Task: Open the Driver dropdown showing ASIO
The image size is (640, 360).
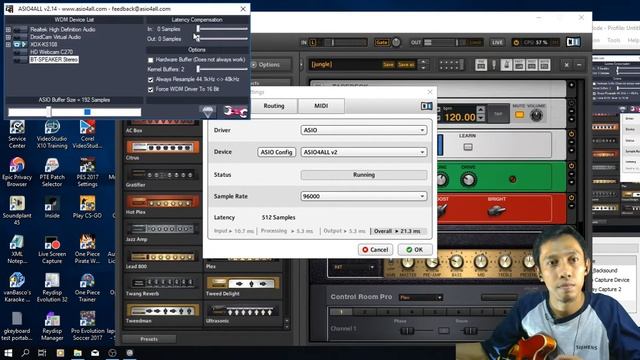Action: [364, 130]
